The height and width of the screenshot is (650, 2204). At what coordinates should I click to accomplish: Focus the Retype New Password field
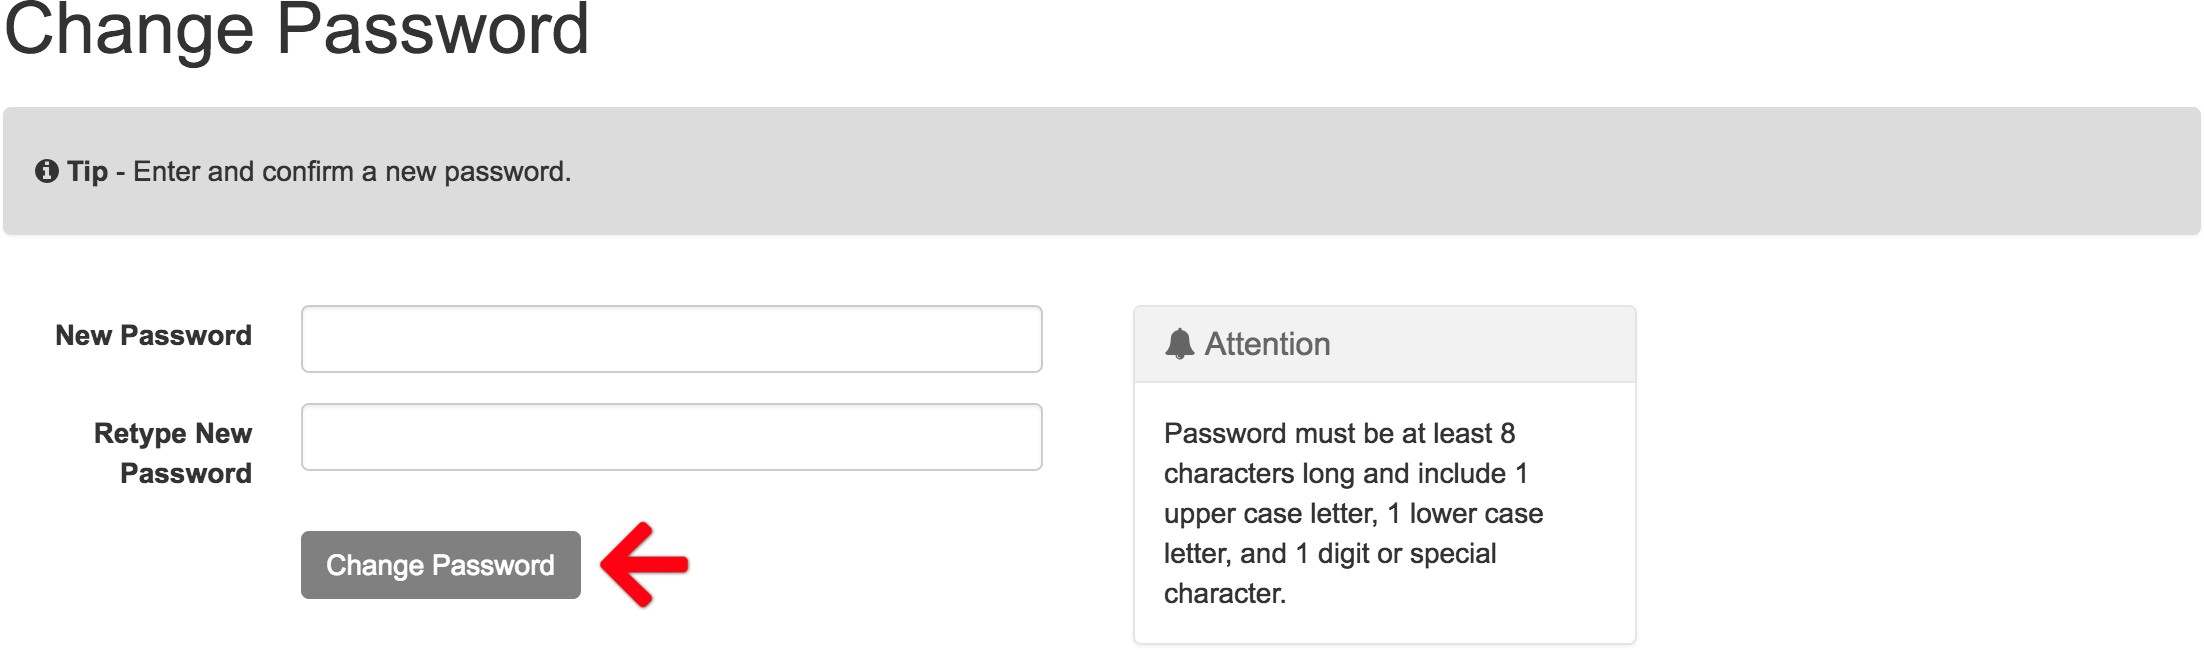point(671,437)
